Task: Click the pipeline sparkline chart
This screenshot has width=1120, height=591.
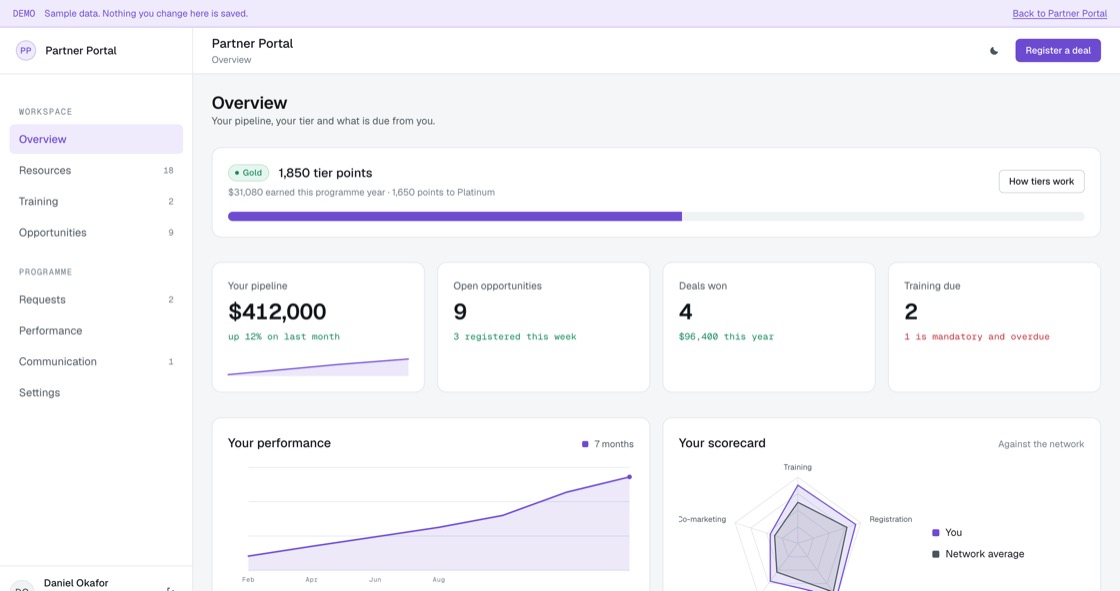Action: [318, 367]
